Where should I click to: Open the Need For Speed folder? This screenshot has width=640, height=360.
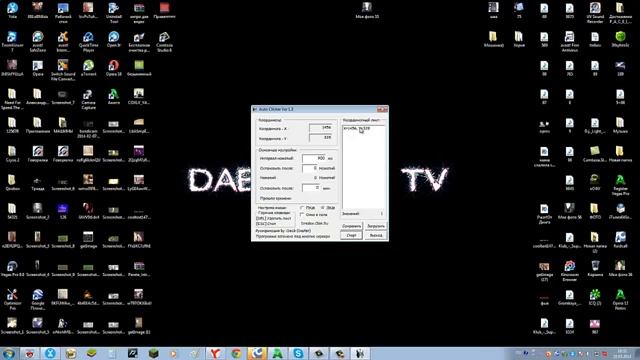pos(12,99)
